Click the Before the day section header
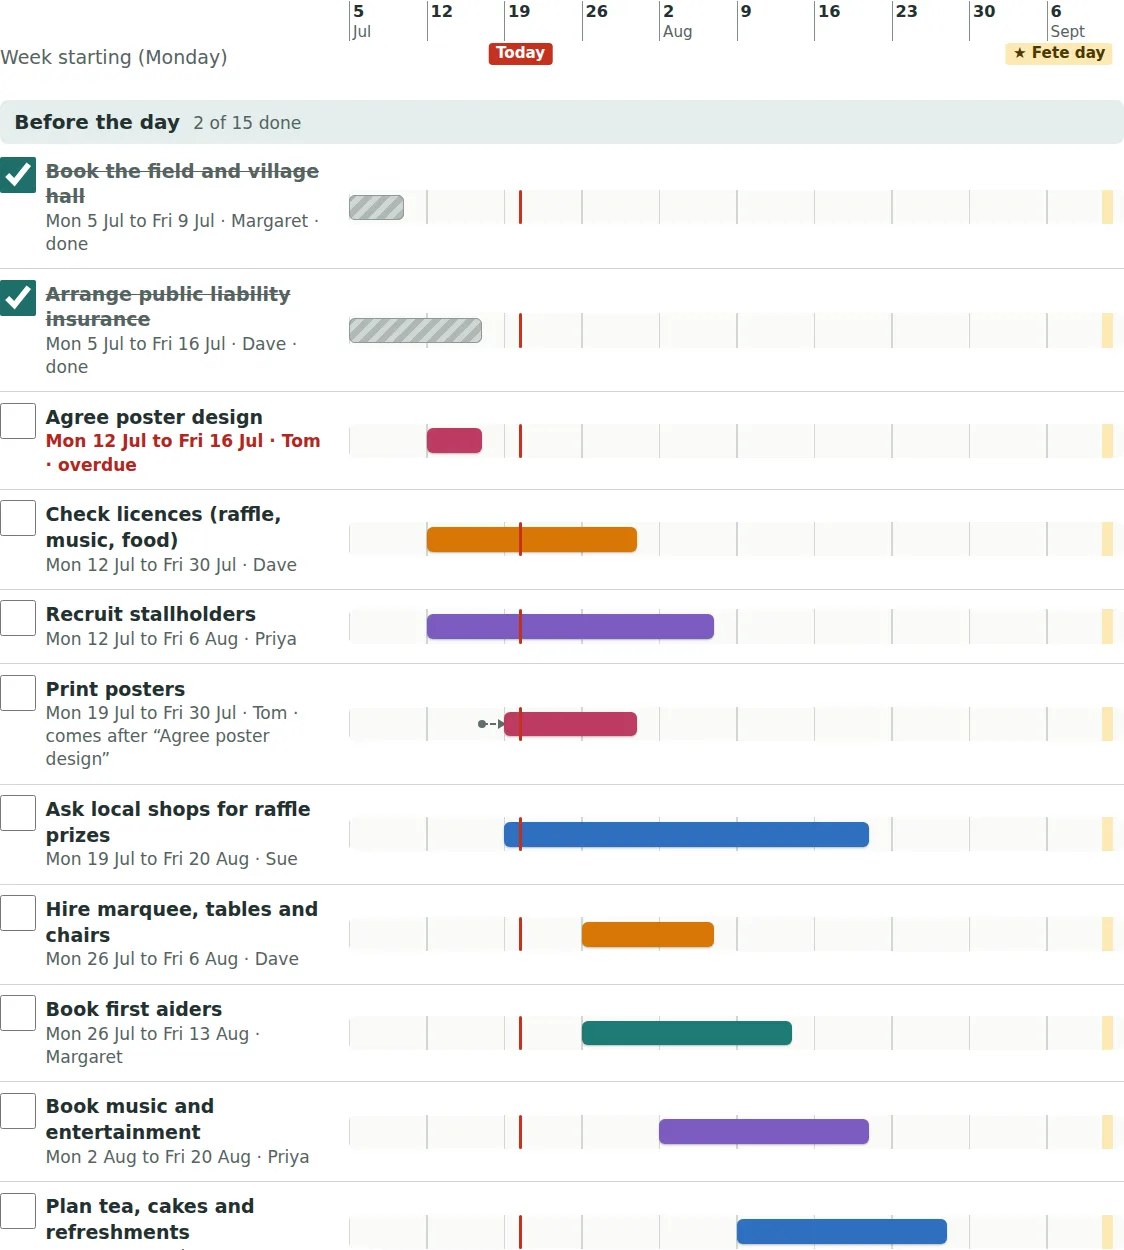This screenshot has height=1250, width=1124. [562, 122]
